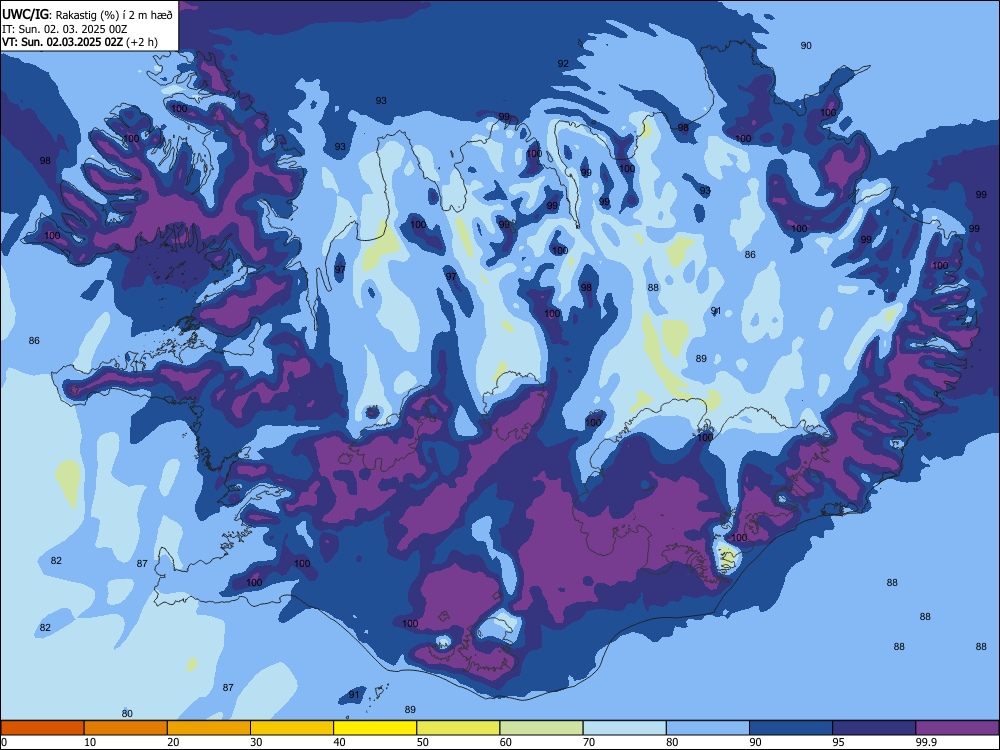Select the legend tick label '70'
The width and height of the screenshot is (1000, 750).
(x=589, y=742)
